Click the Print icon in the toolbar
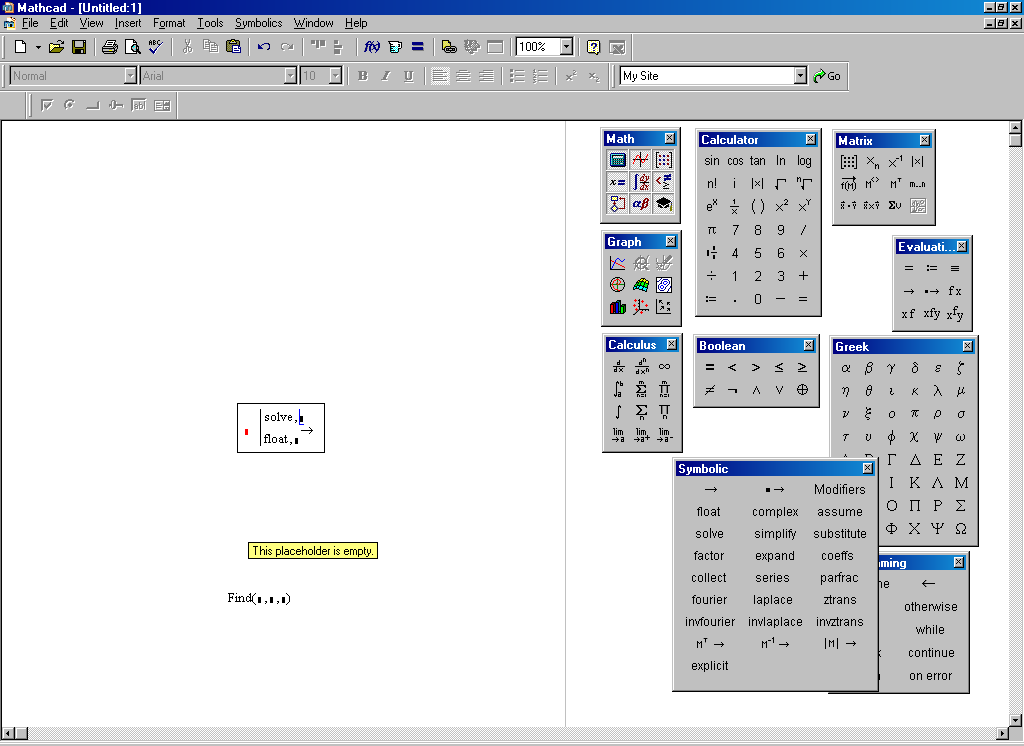The image size is (1024, 746). 110,47
